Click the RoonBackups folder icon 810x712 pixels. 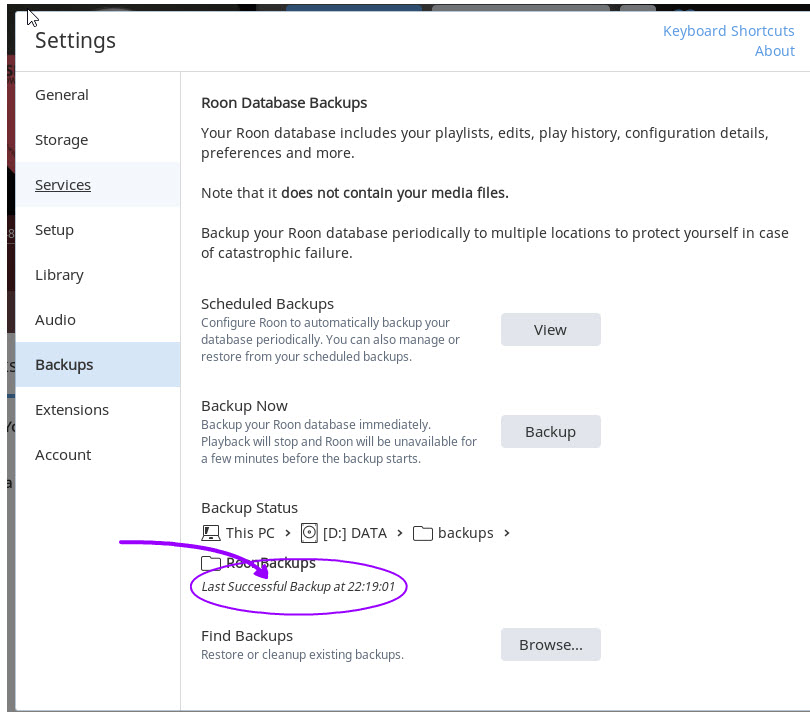point(211,563)
